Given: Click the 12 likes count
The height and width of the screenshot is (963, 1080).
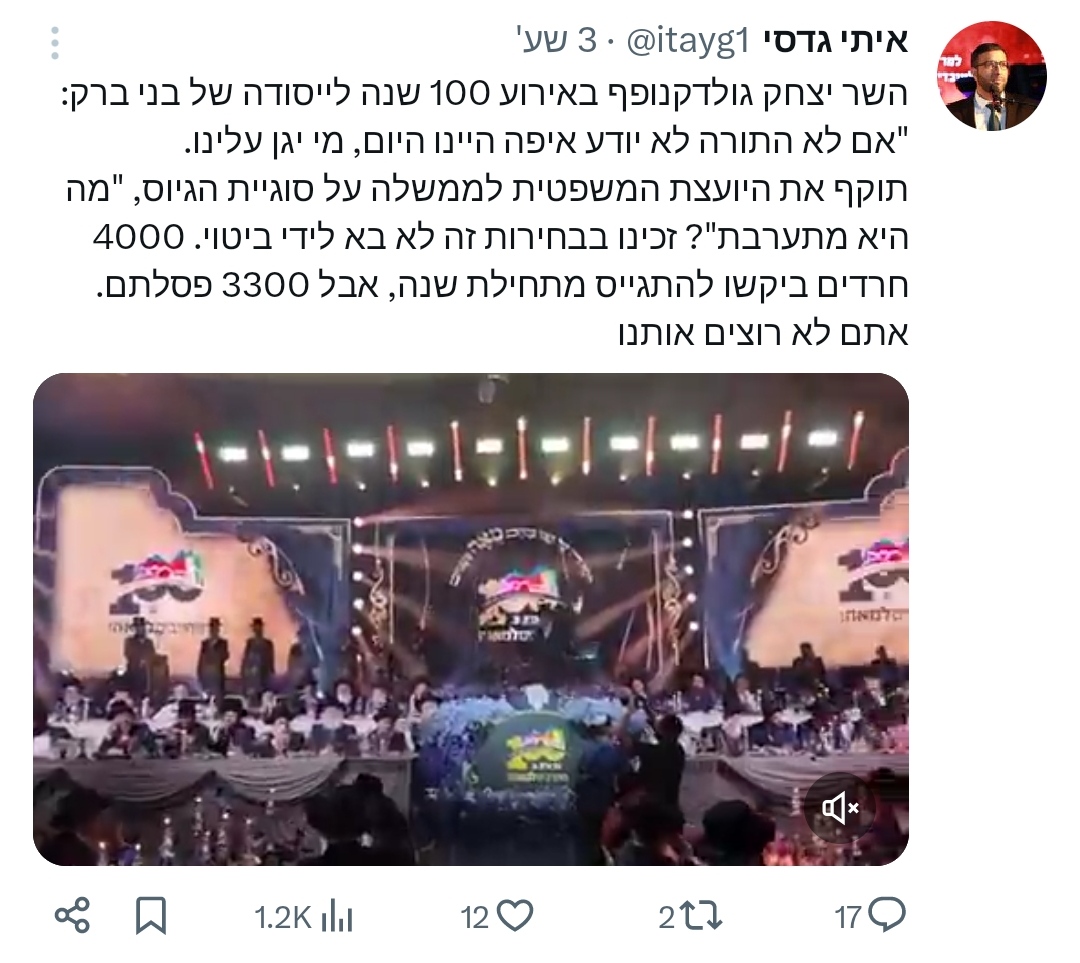Looking at the screenshot, I should (475, 918).
